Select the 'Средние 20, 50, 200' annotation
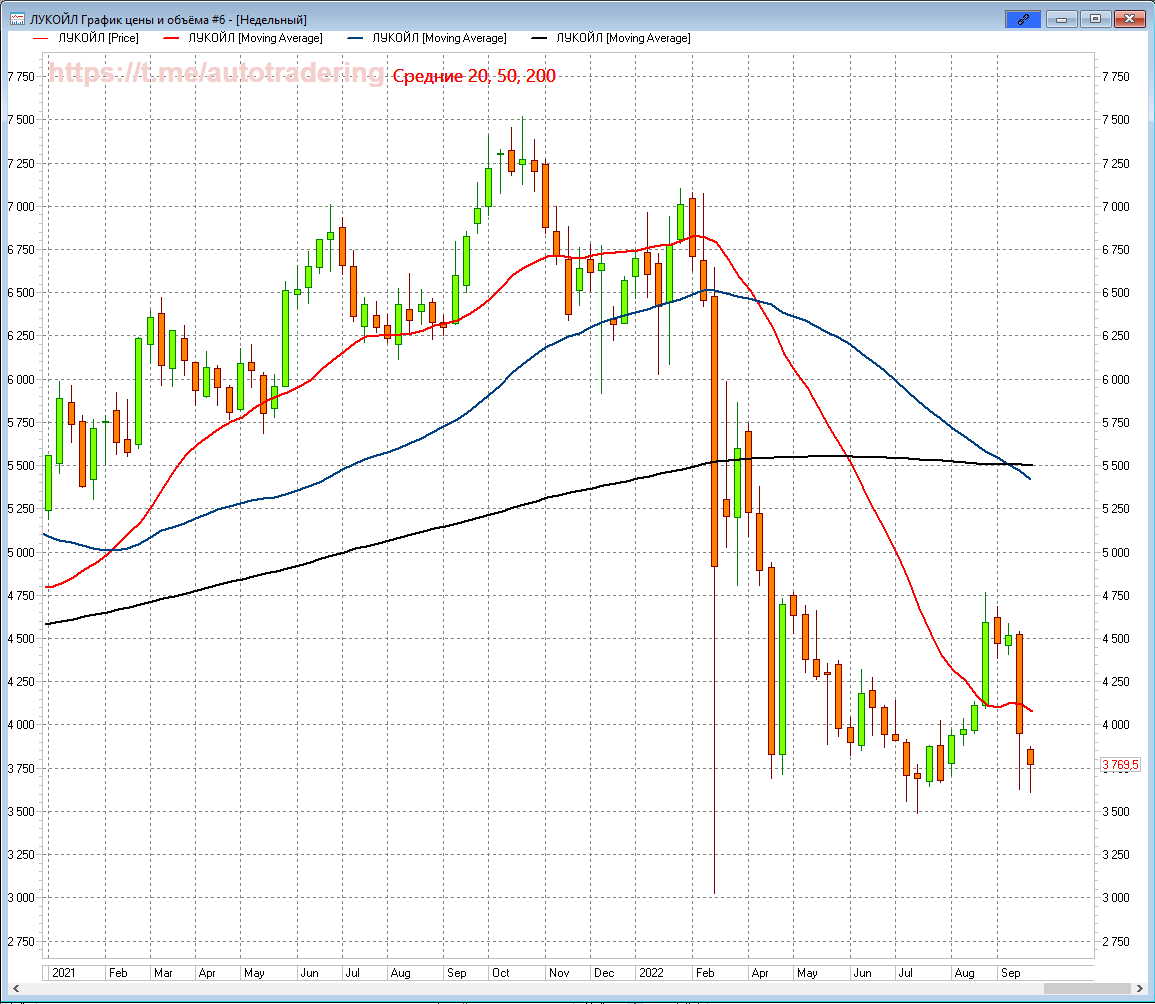 [x=474, y=76]
